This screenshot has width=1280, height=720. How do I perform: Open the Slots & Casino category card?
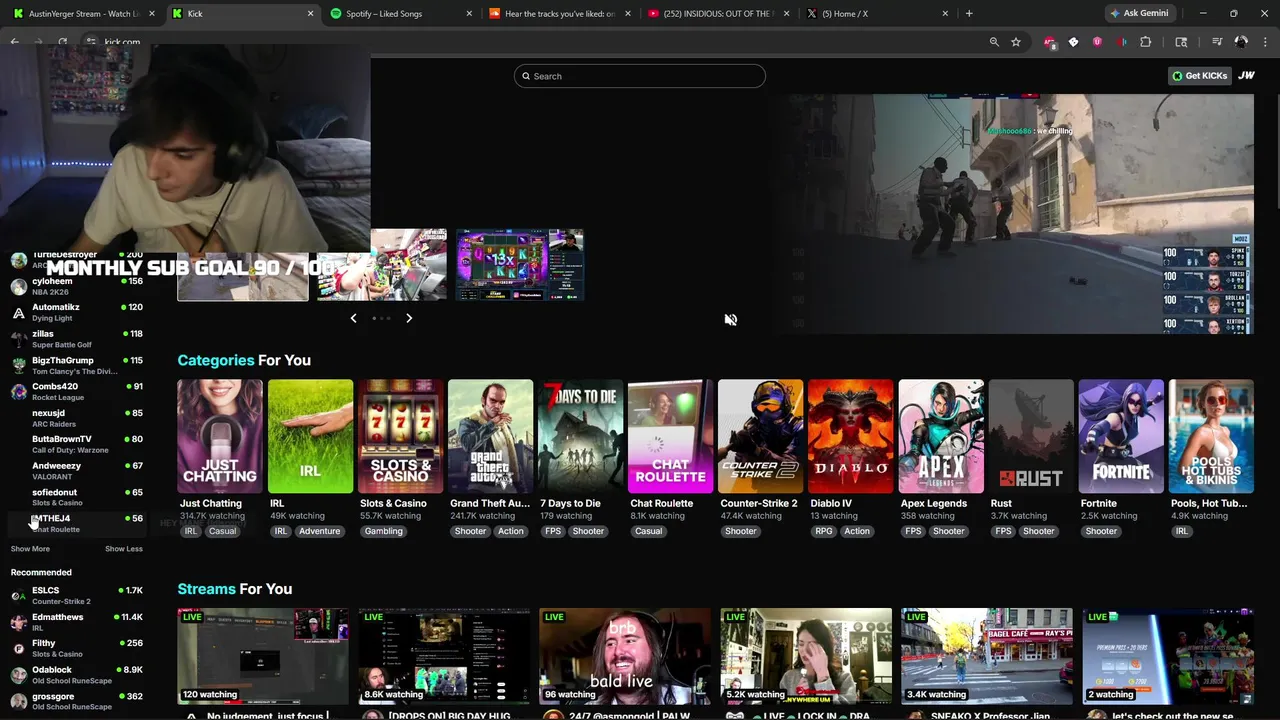400,436
